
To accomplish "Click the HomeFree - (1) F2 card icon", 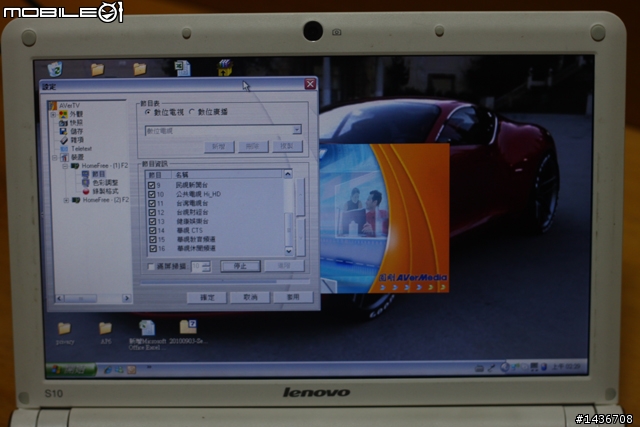I will (x=75, y=166).
